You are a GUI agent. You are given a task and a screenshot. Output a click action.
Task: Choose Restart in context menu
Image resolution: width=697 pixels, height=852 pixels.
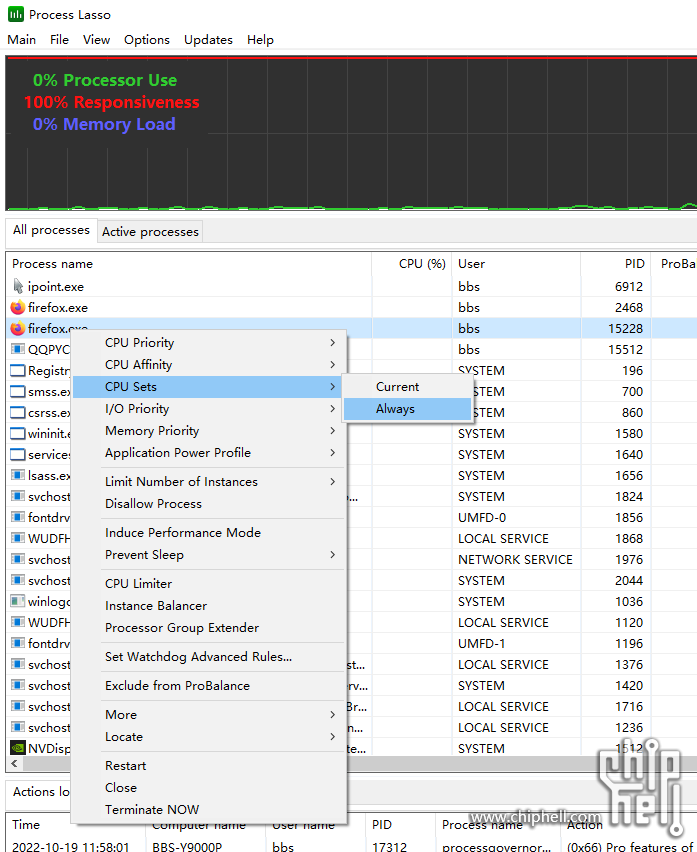coord(210,766)
